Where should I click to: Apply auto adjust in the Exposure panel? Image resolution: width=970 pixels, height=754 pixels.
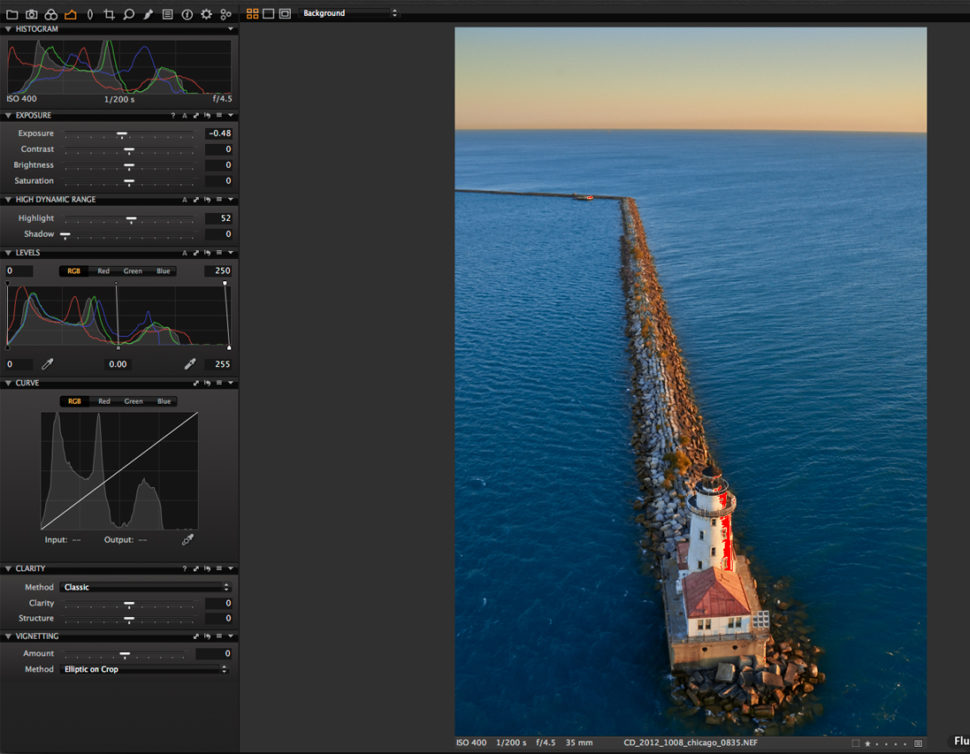point(184,116)
